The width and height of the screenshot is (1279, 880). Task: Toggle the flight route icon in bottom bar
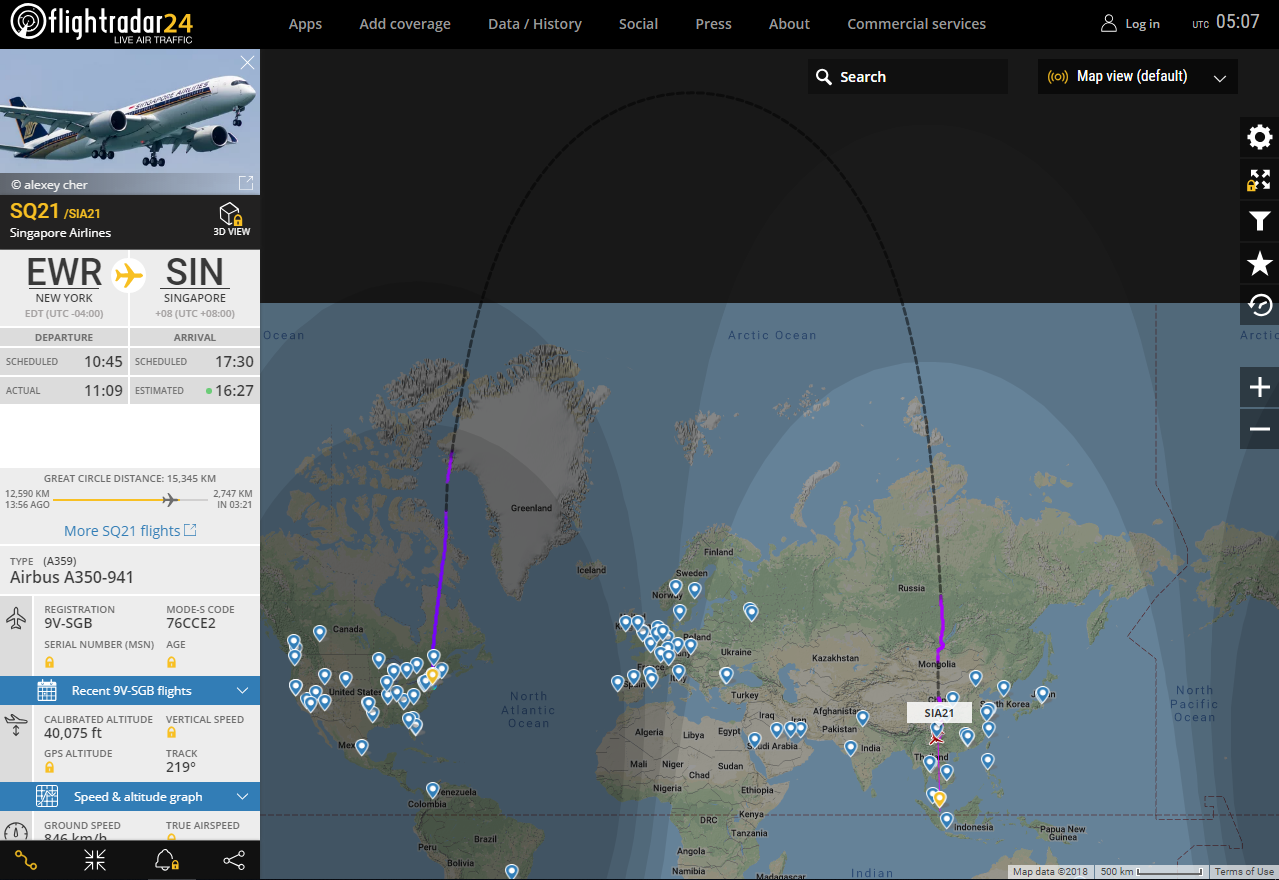[26, 860]
